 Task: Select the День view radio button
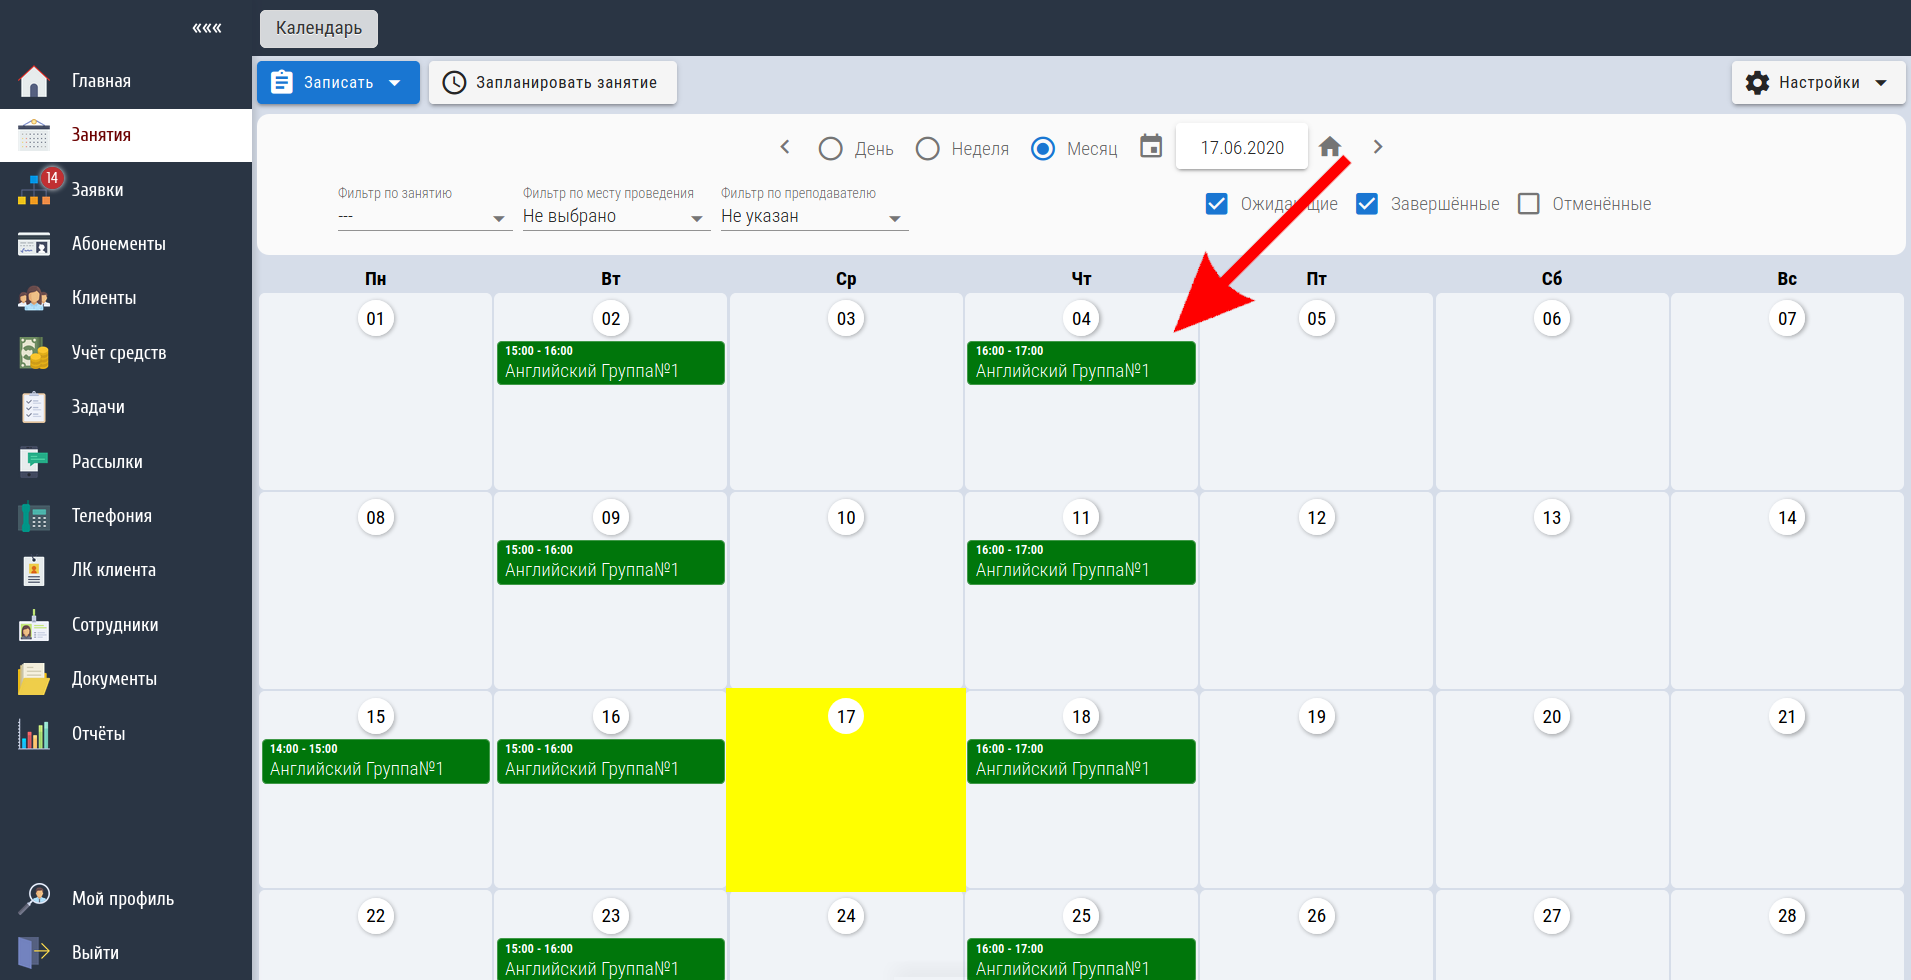pyautogui.click(x=830, y=149)
